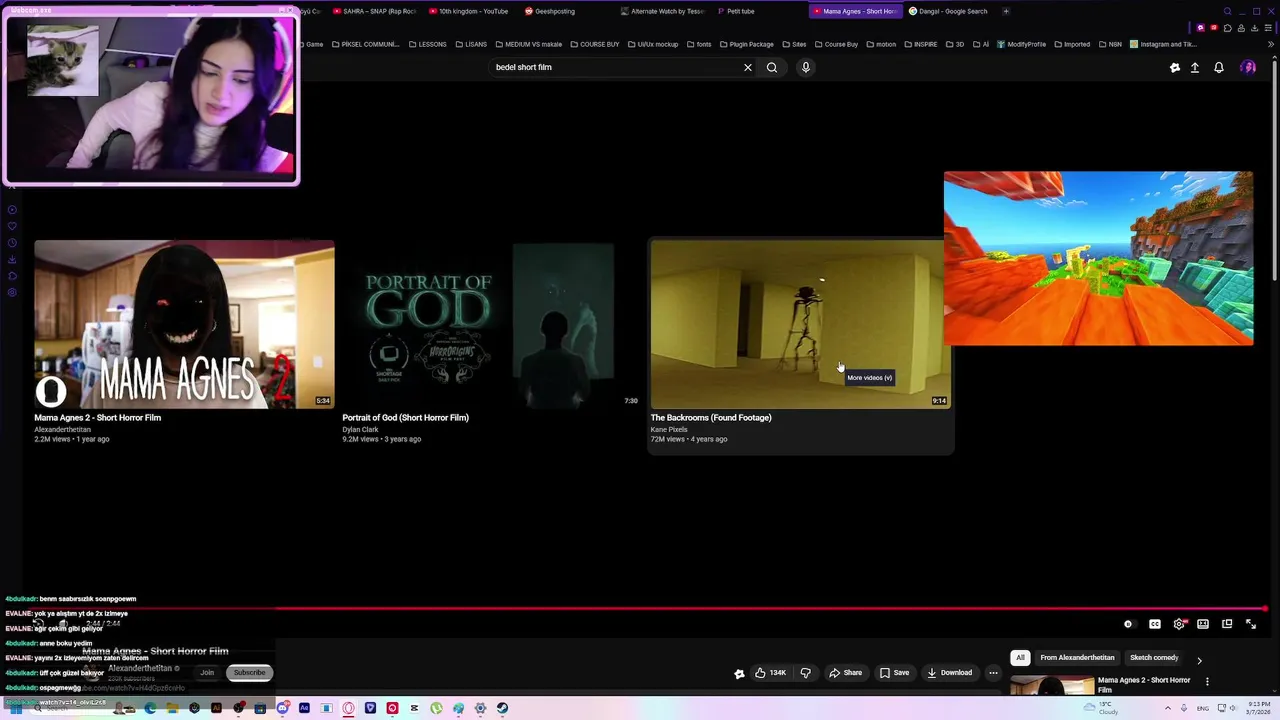
Task: Switch to theater mode
Action: coord(1203,624)
